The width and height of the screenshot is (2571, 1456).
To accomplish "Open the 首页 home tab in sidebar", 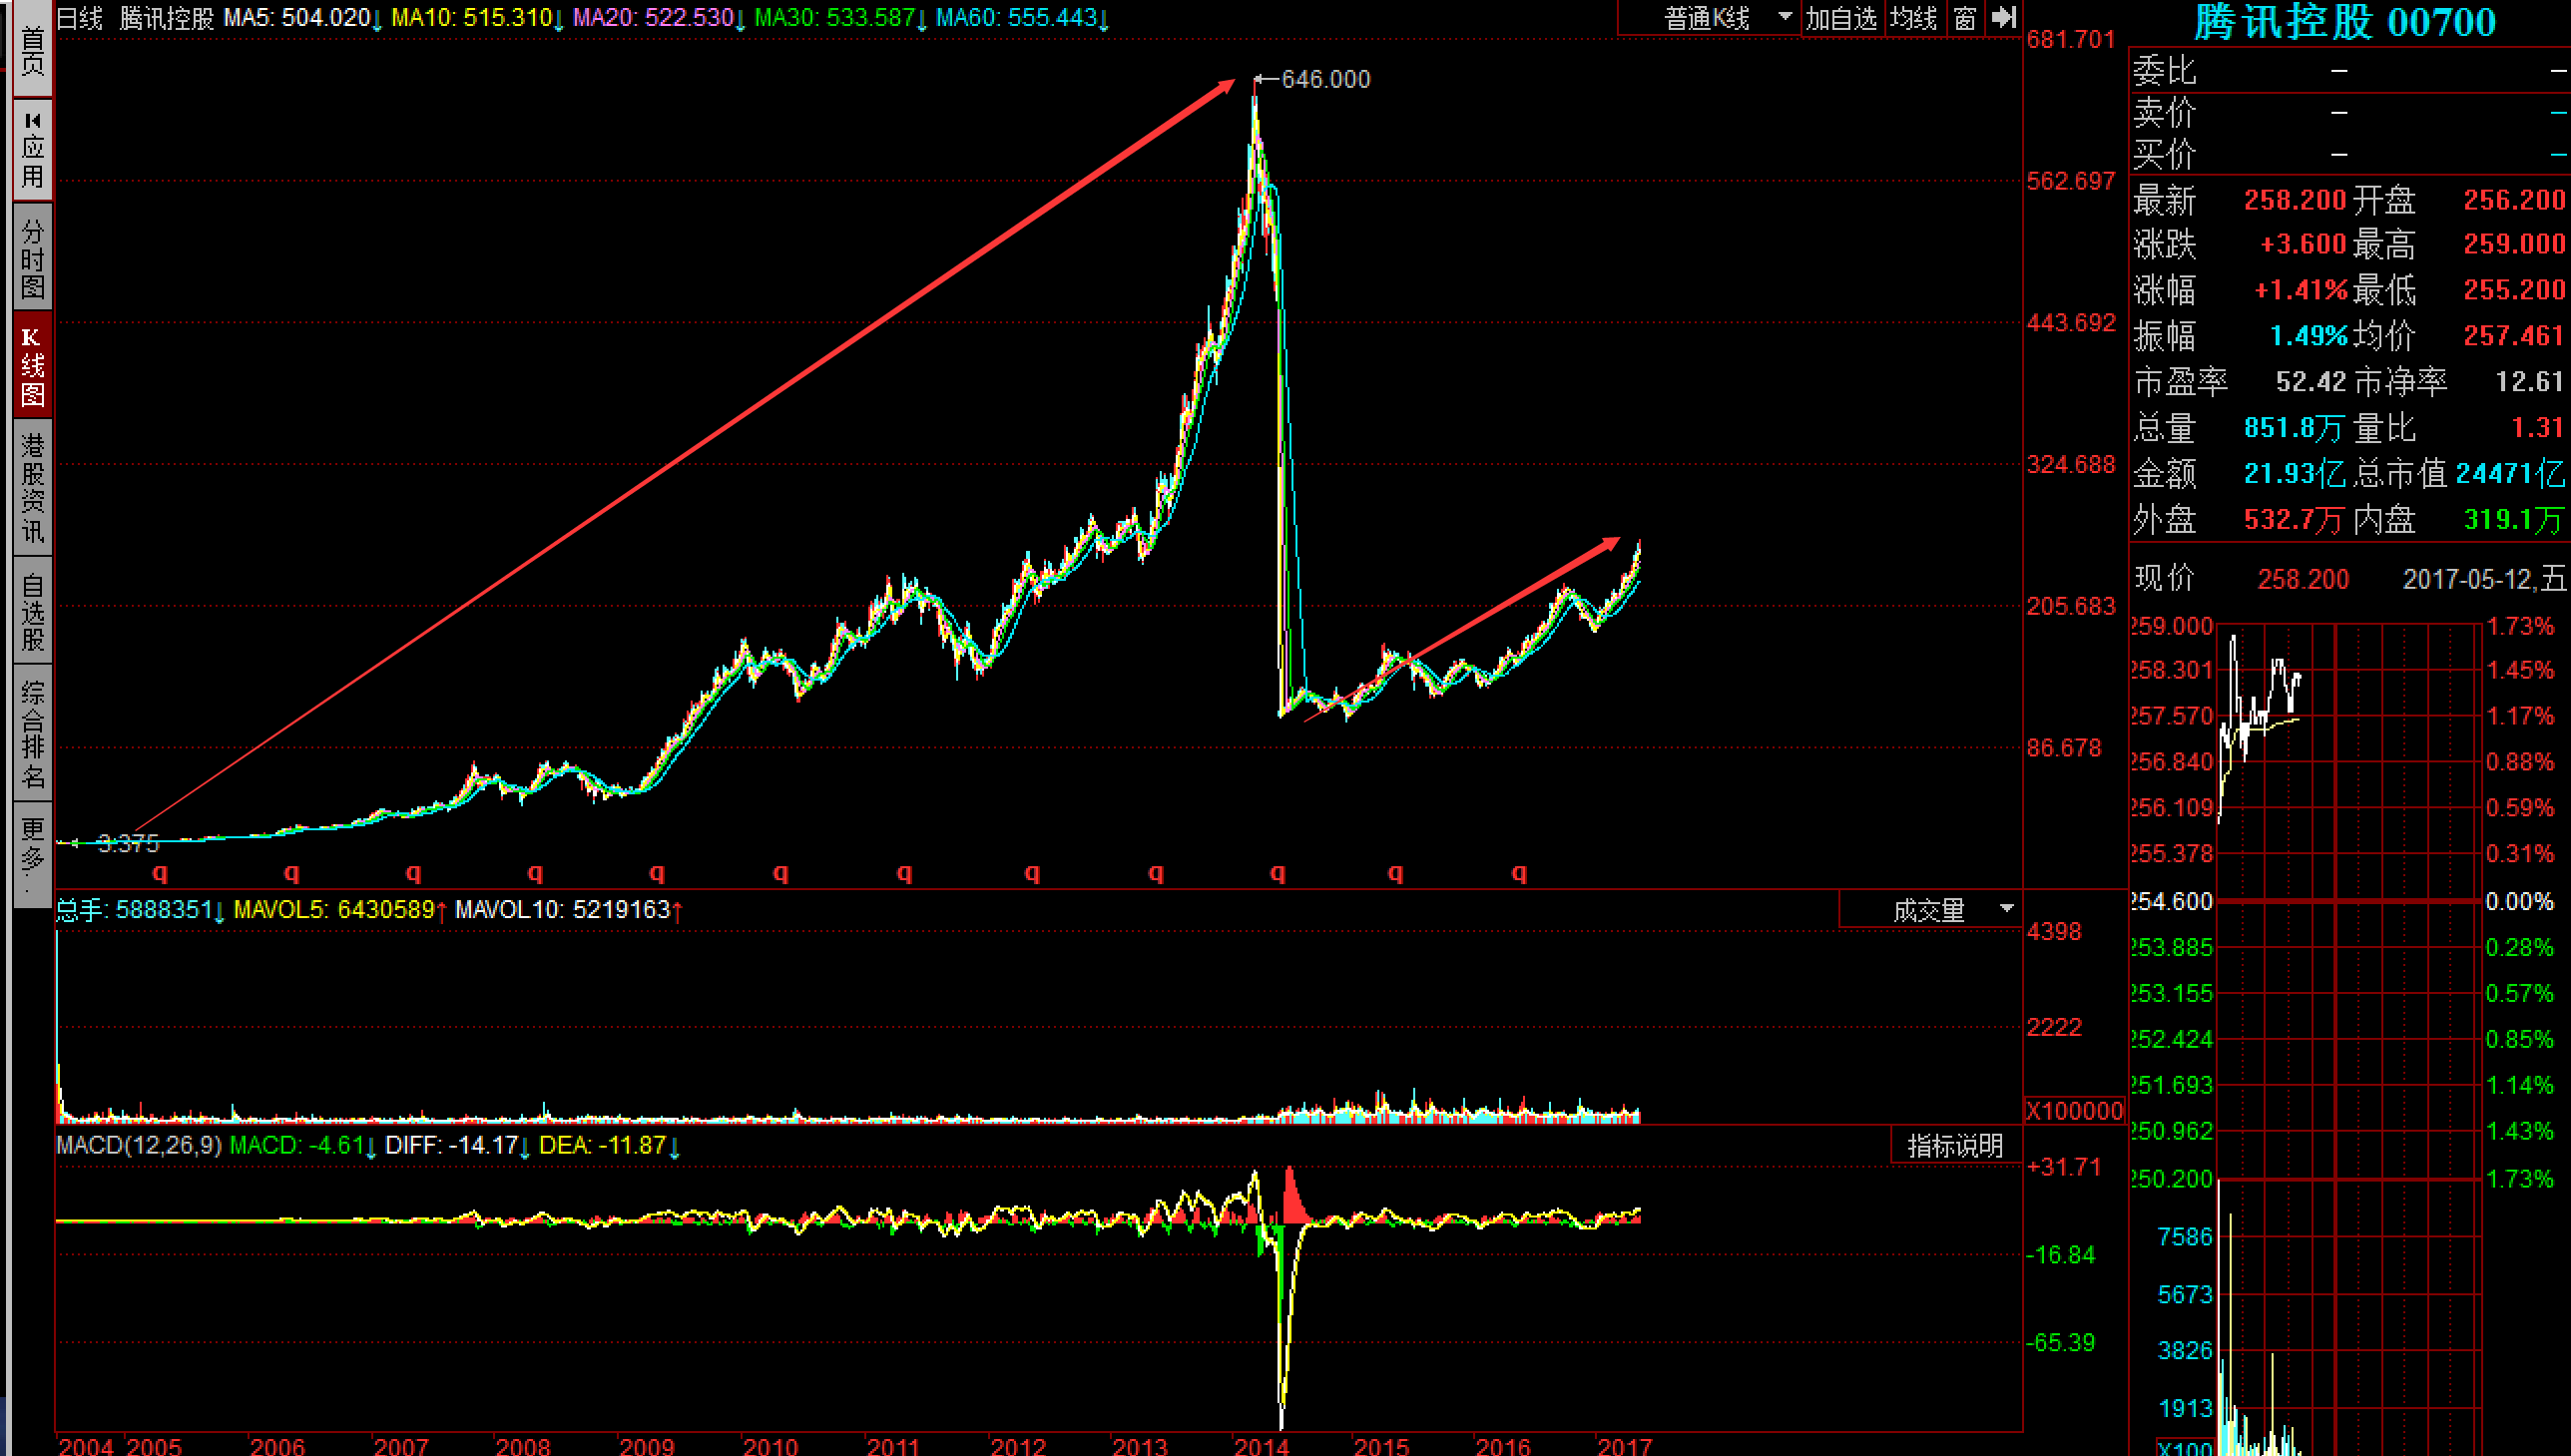I will [x=32, y=50].
